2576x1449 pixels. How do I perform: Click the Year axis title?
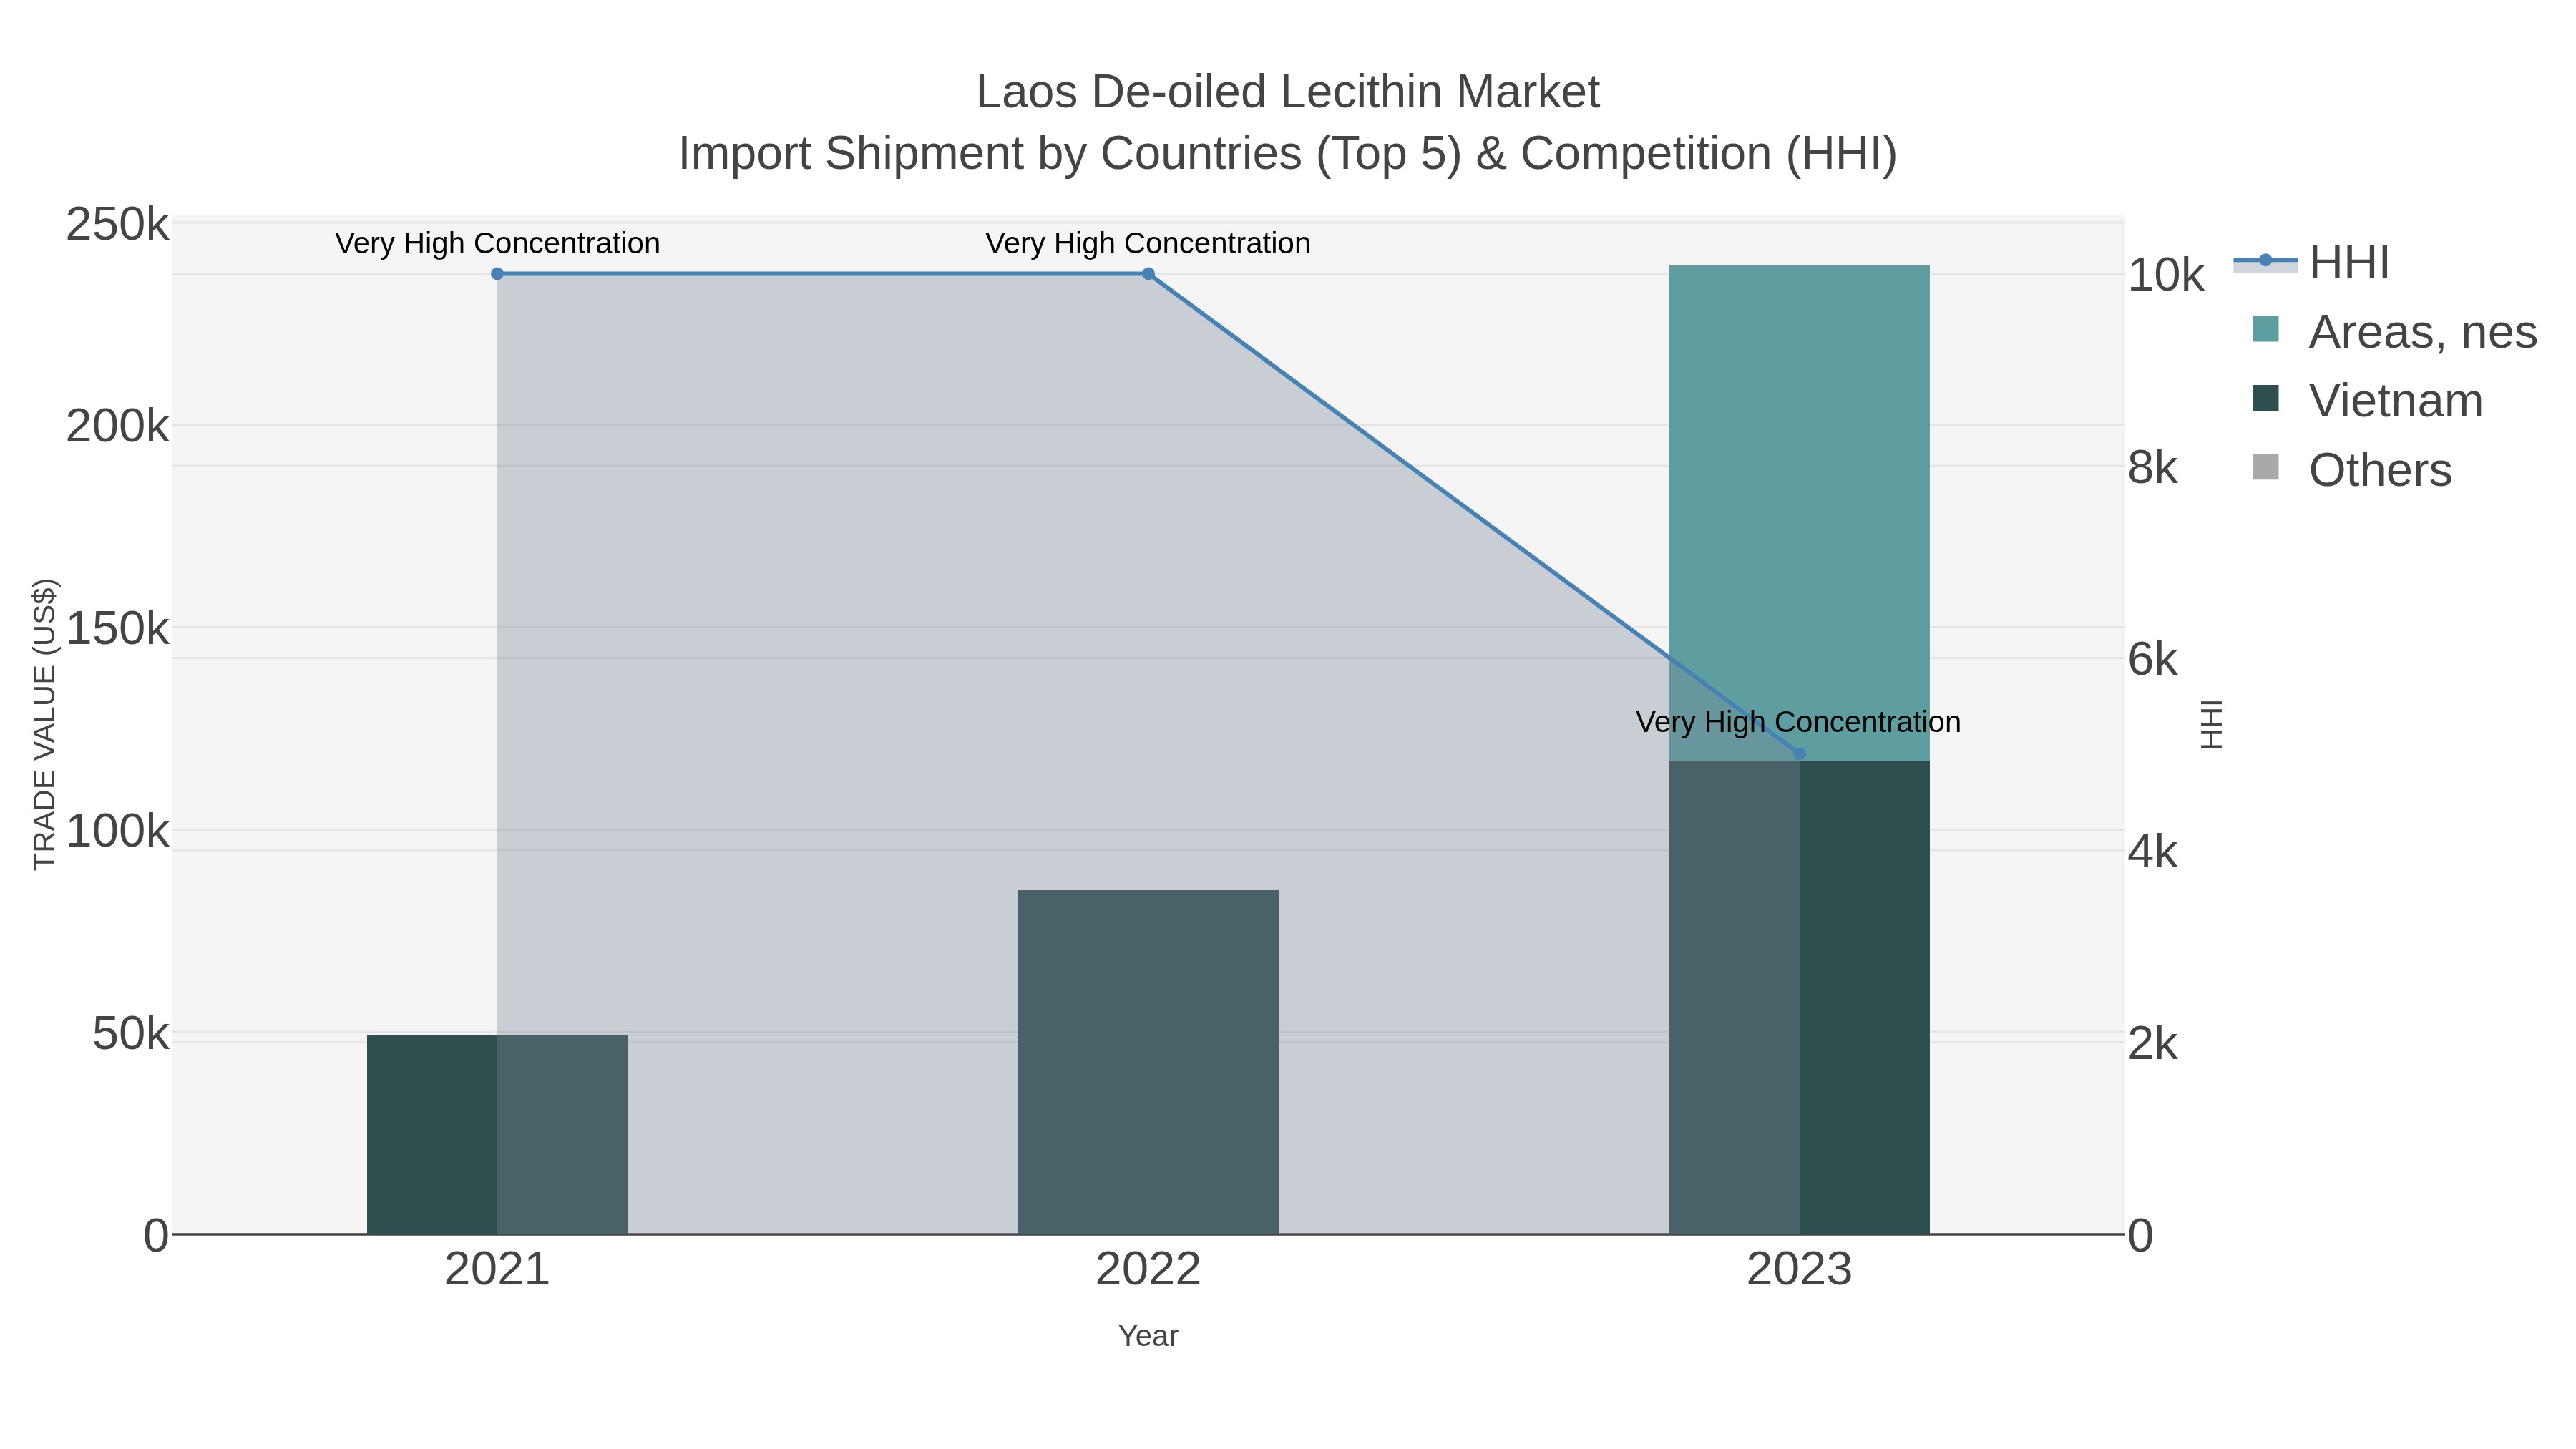(1148, 1336)
